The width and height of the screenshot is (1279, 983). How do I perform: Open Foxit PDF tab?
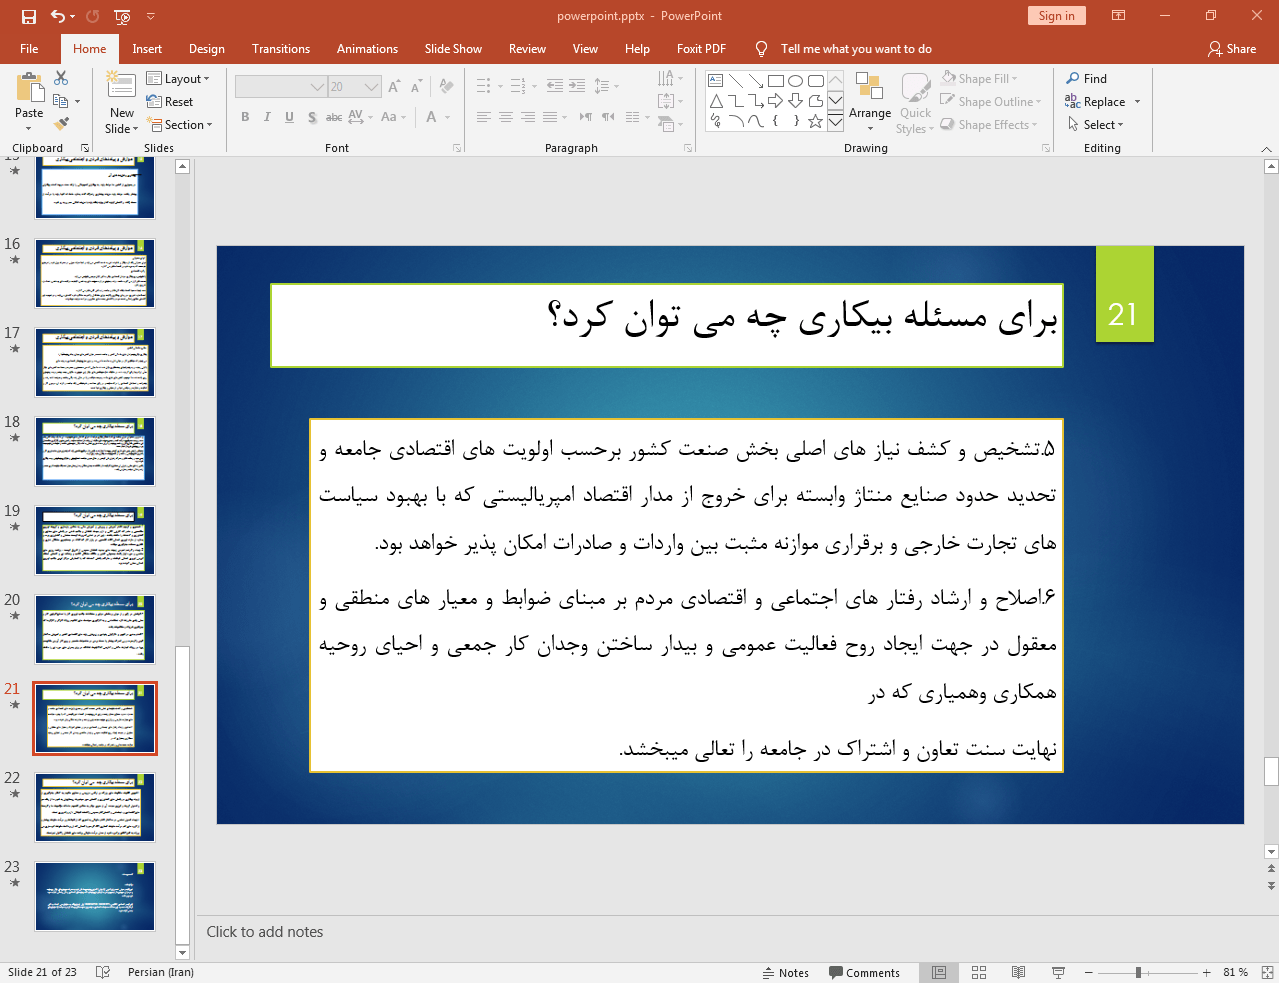pos(701,49)
